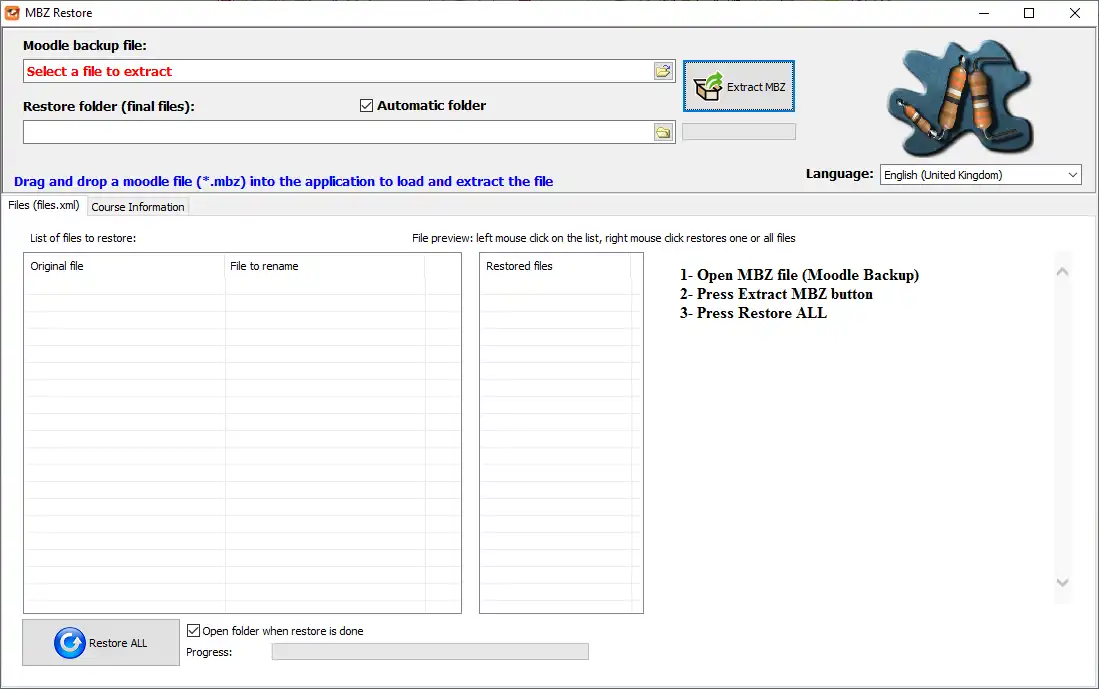Click the Moodle backup file input field
1099x689 pixels.
(x=339, y=71)
